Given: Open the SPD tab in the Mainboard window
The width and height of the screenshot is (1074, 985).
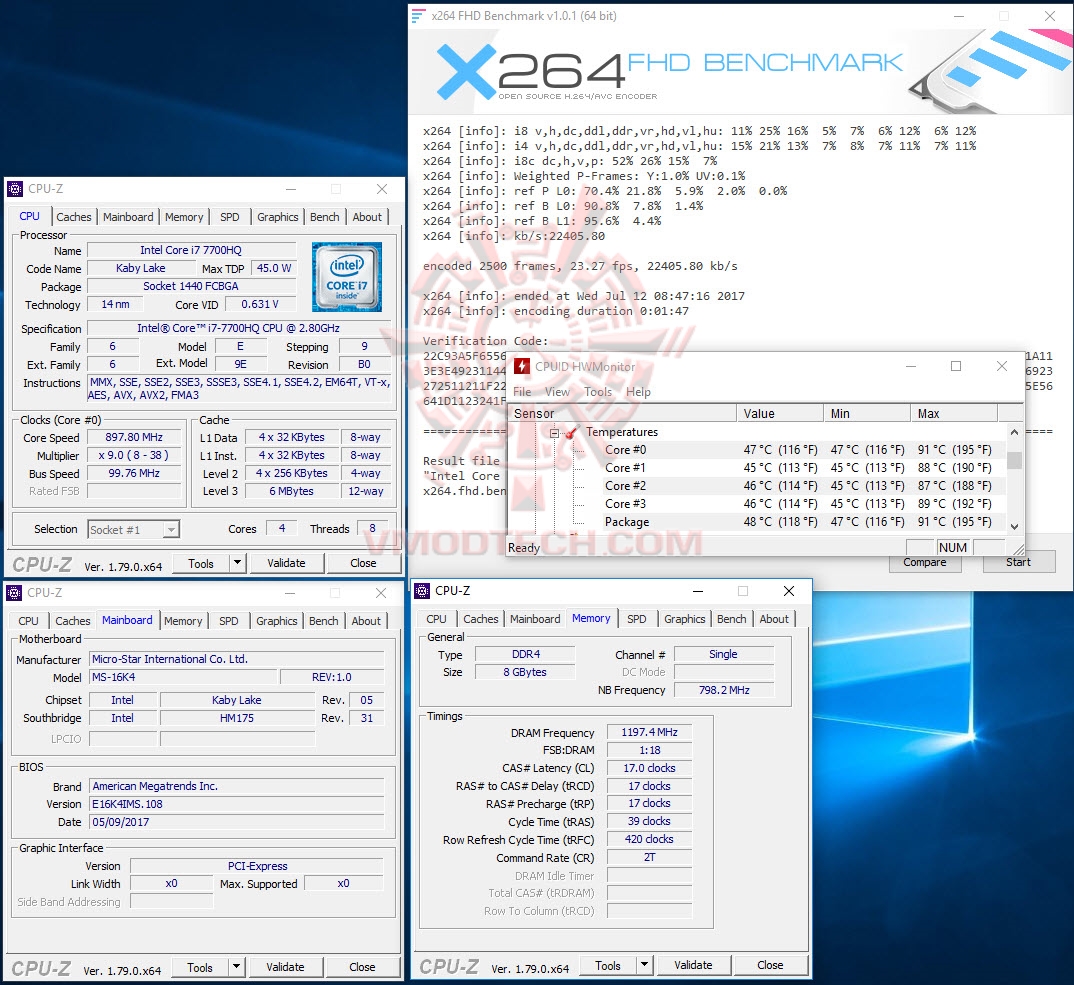Looking at the screenshot, I should pos(229,621).
